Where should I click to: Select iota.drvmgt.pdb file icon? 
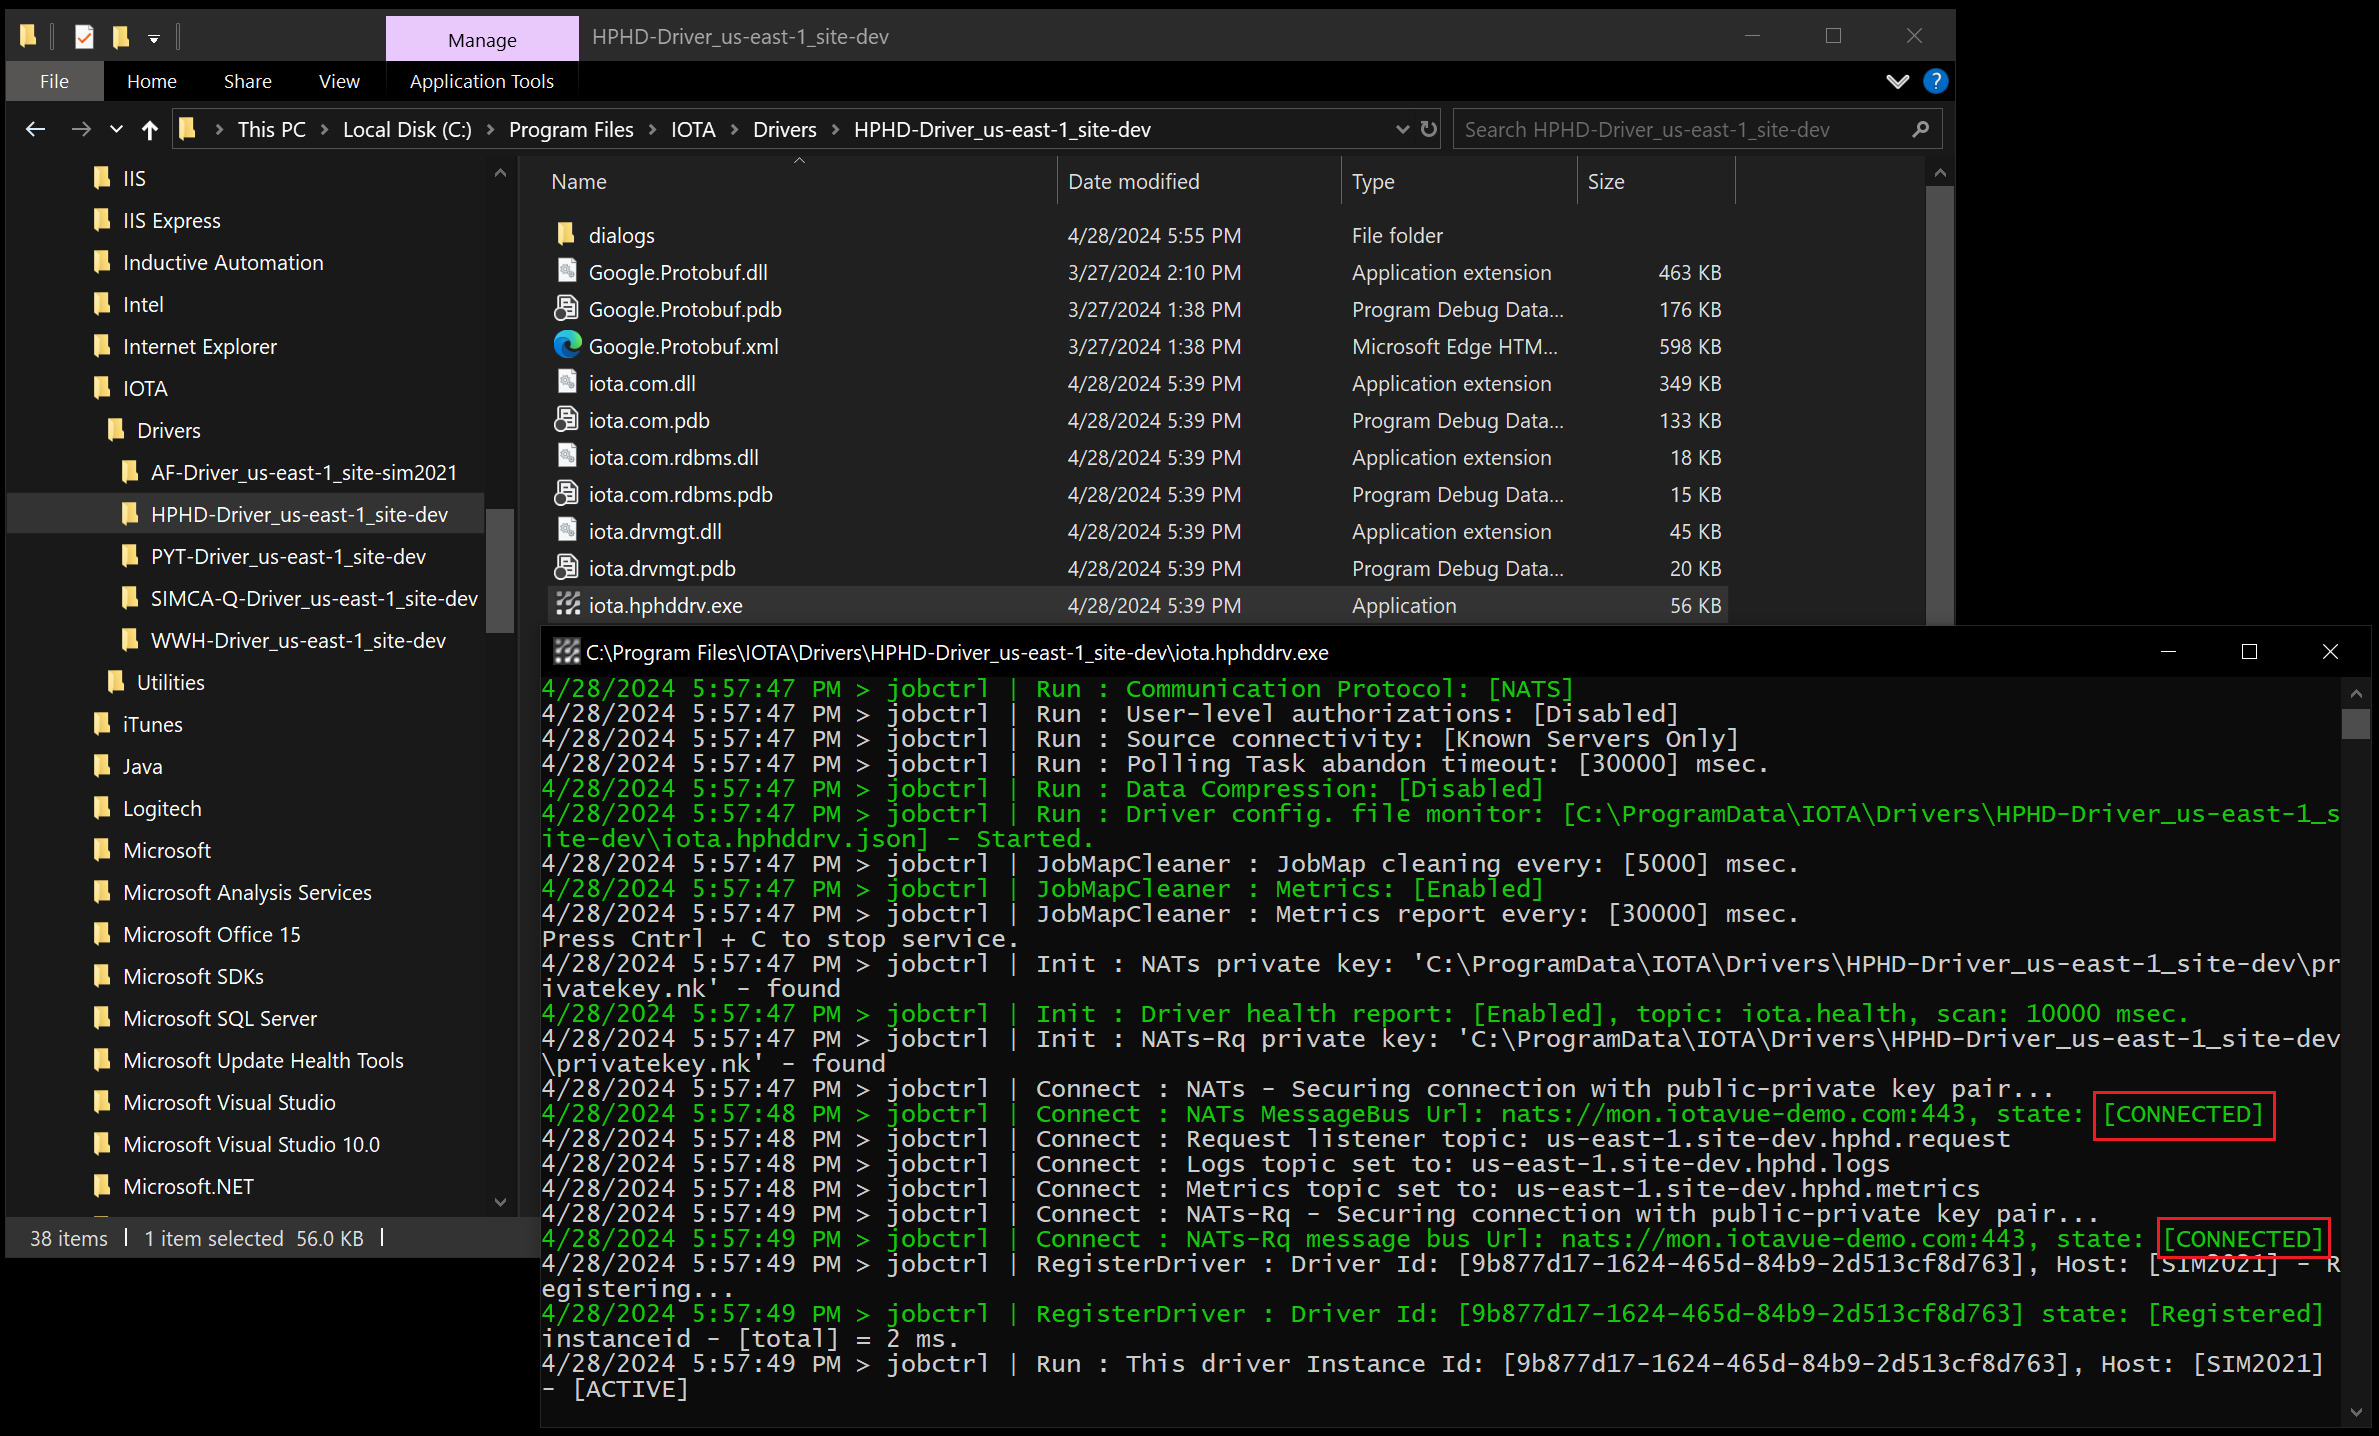click(x=566, y=568)
